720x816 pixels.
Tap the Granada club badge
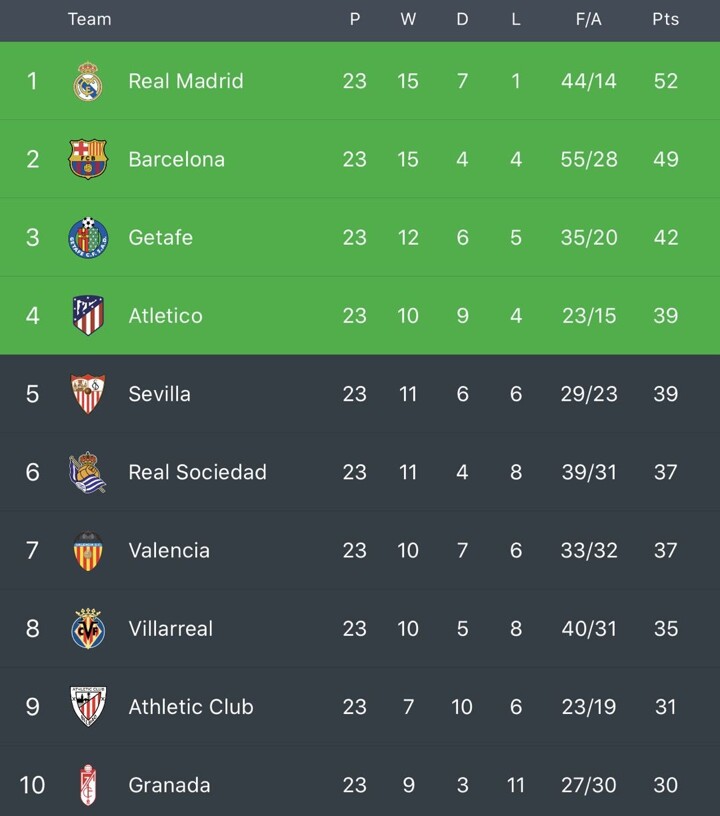coord(88,785)
